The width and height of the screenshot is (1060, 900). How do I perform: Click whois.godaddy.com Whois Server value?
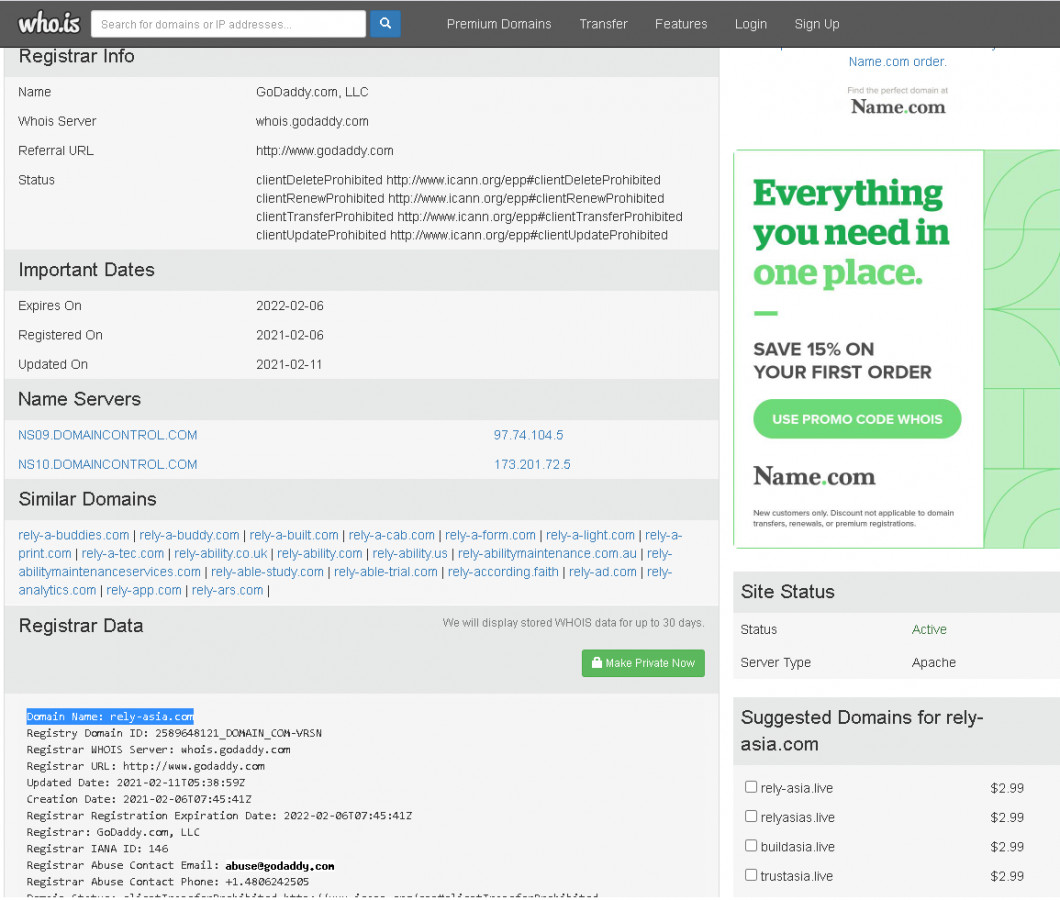click(312, 122)
